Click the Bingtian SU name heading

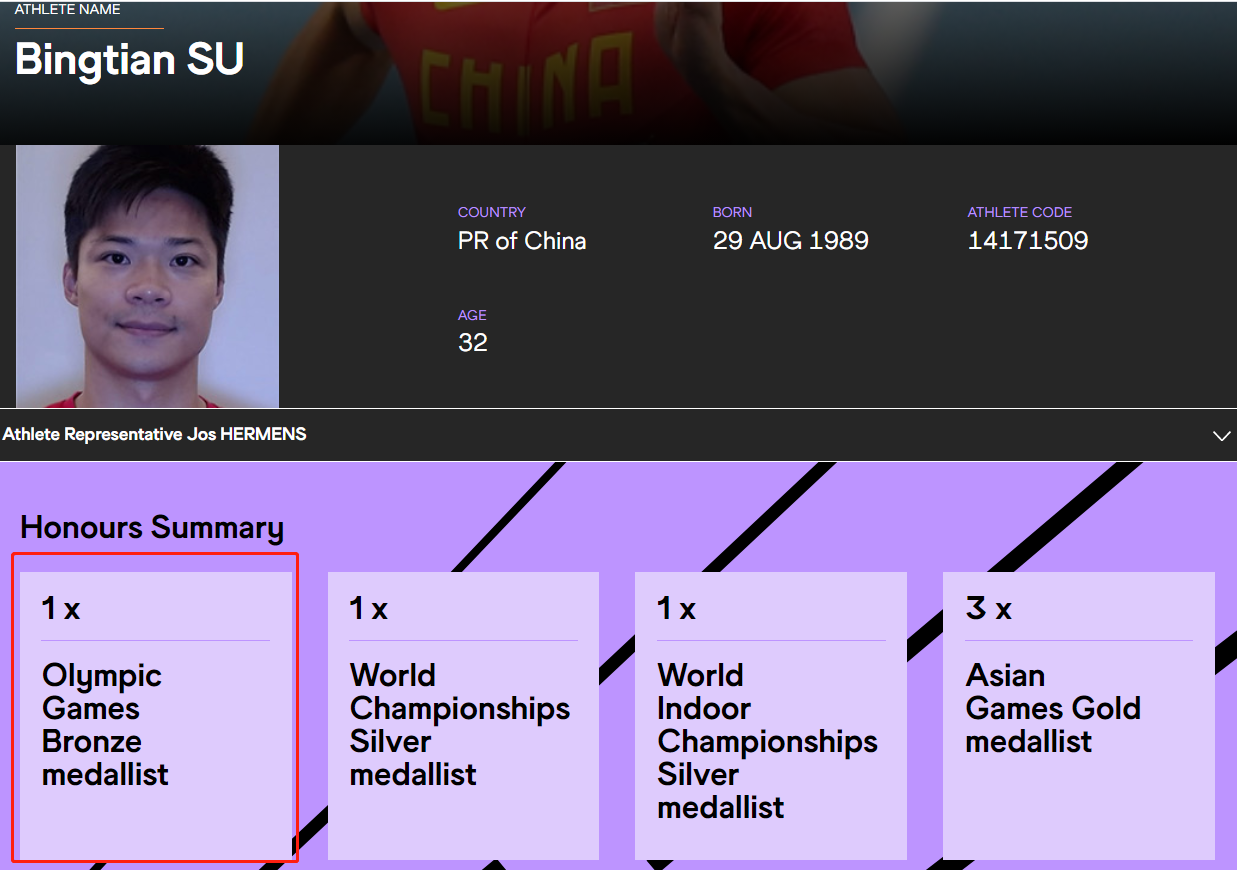129,60
